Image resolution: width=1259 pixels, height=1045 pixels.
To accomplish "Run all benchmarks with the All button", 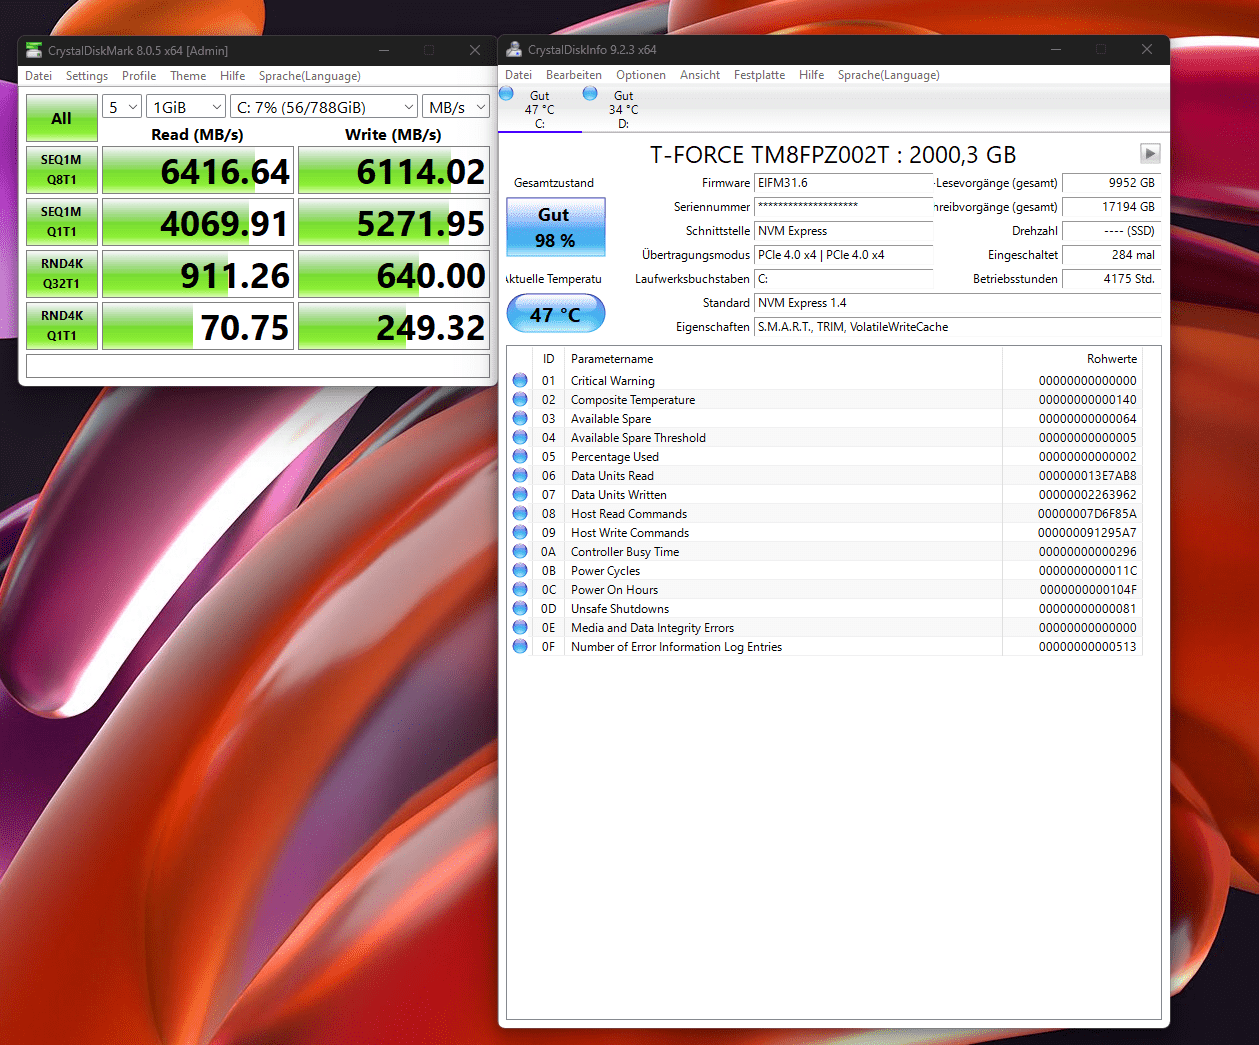I will coord(61,118).
